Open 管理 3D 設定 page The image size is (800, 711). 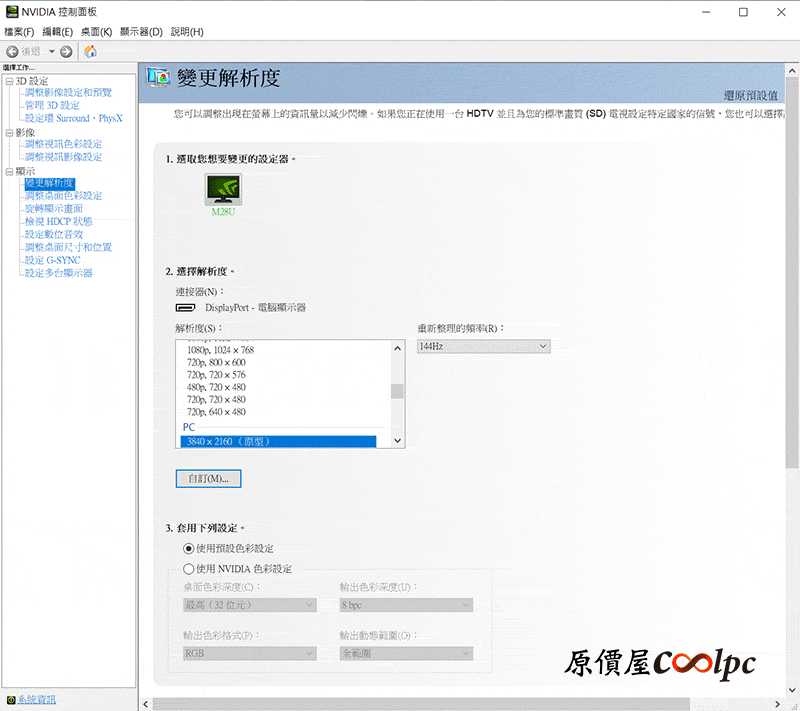tap(53, 105)
